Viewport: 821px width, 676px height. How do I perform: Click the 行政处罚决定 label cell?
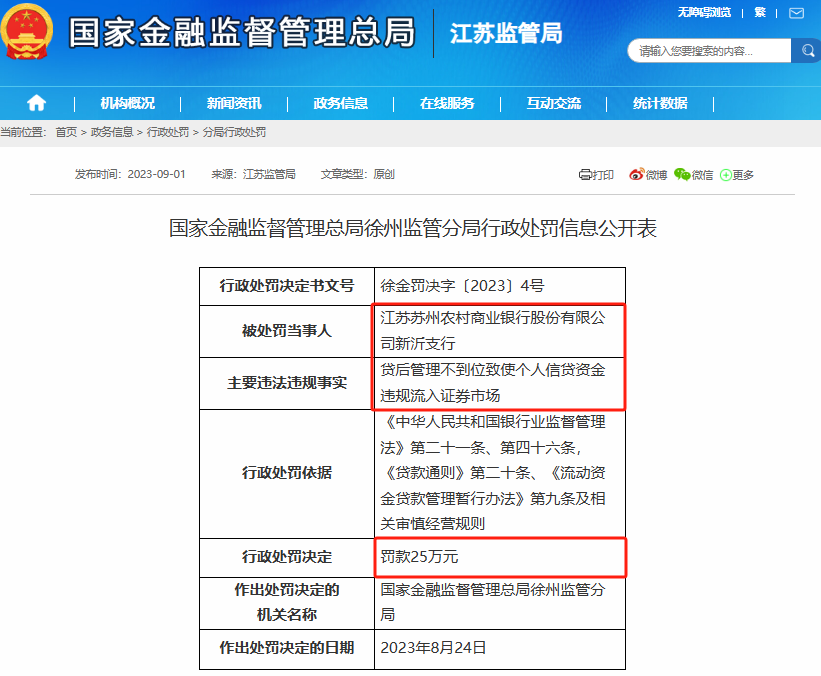click(x=287, y=558)
